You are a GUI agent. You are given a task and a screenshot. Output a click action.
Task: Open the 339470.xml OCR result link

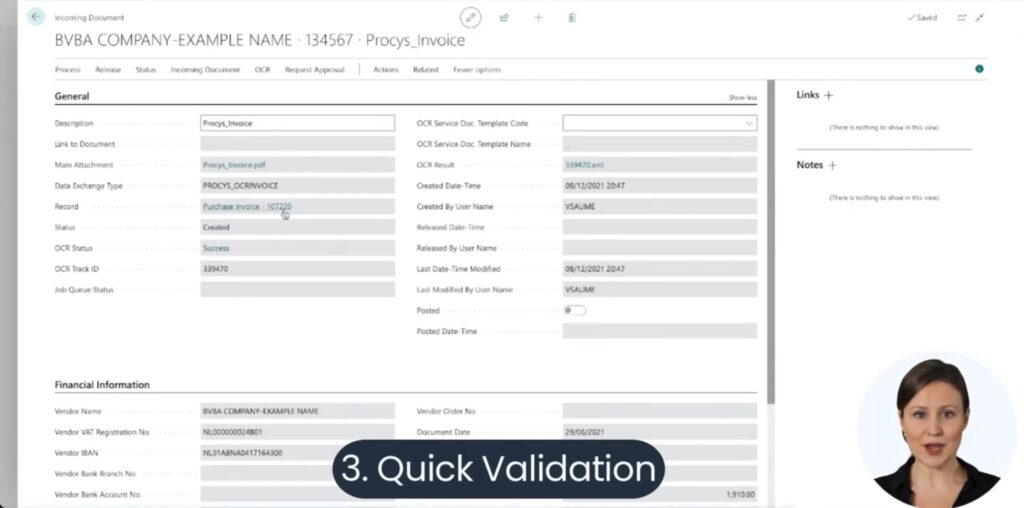click(x=584, y=165)
